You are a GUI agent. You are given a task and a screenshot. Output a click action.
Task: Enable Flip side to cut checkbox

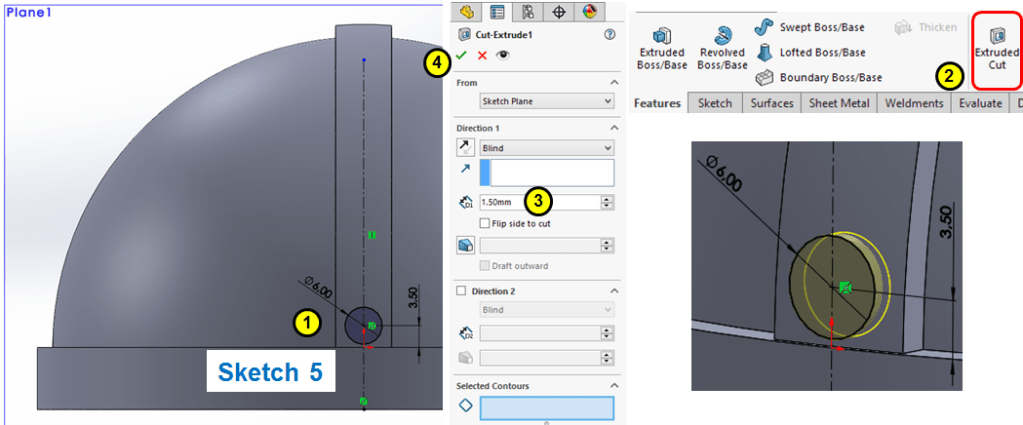(485, 223)
